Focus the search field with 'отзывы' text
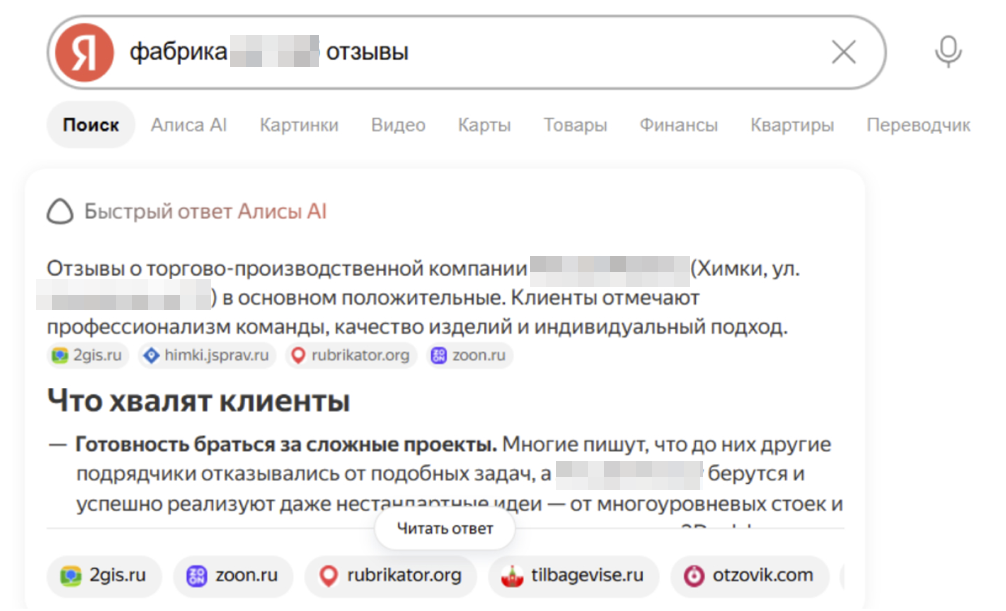Viewport: 1006px width, 611px height. (467, 53)
